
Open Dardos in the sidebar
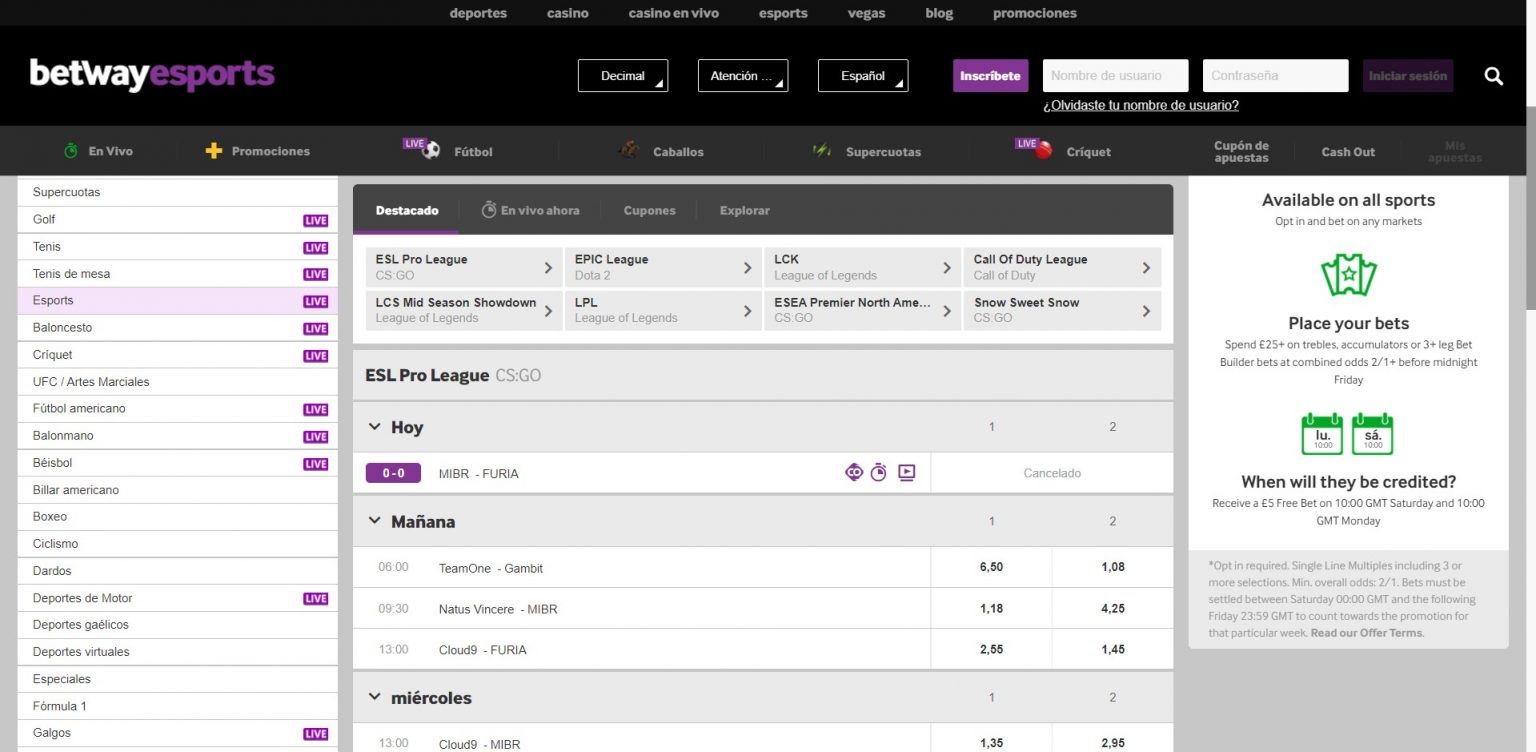point(178,571)
